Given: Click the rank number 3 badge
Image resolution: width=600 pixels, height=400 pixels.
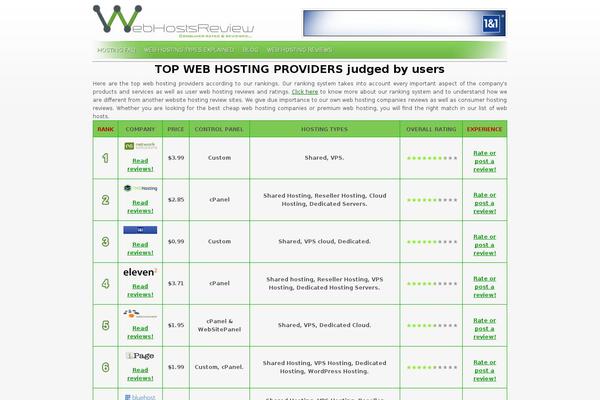Looking at the screenshot, I should click(x=105, y=242).
